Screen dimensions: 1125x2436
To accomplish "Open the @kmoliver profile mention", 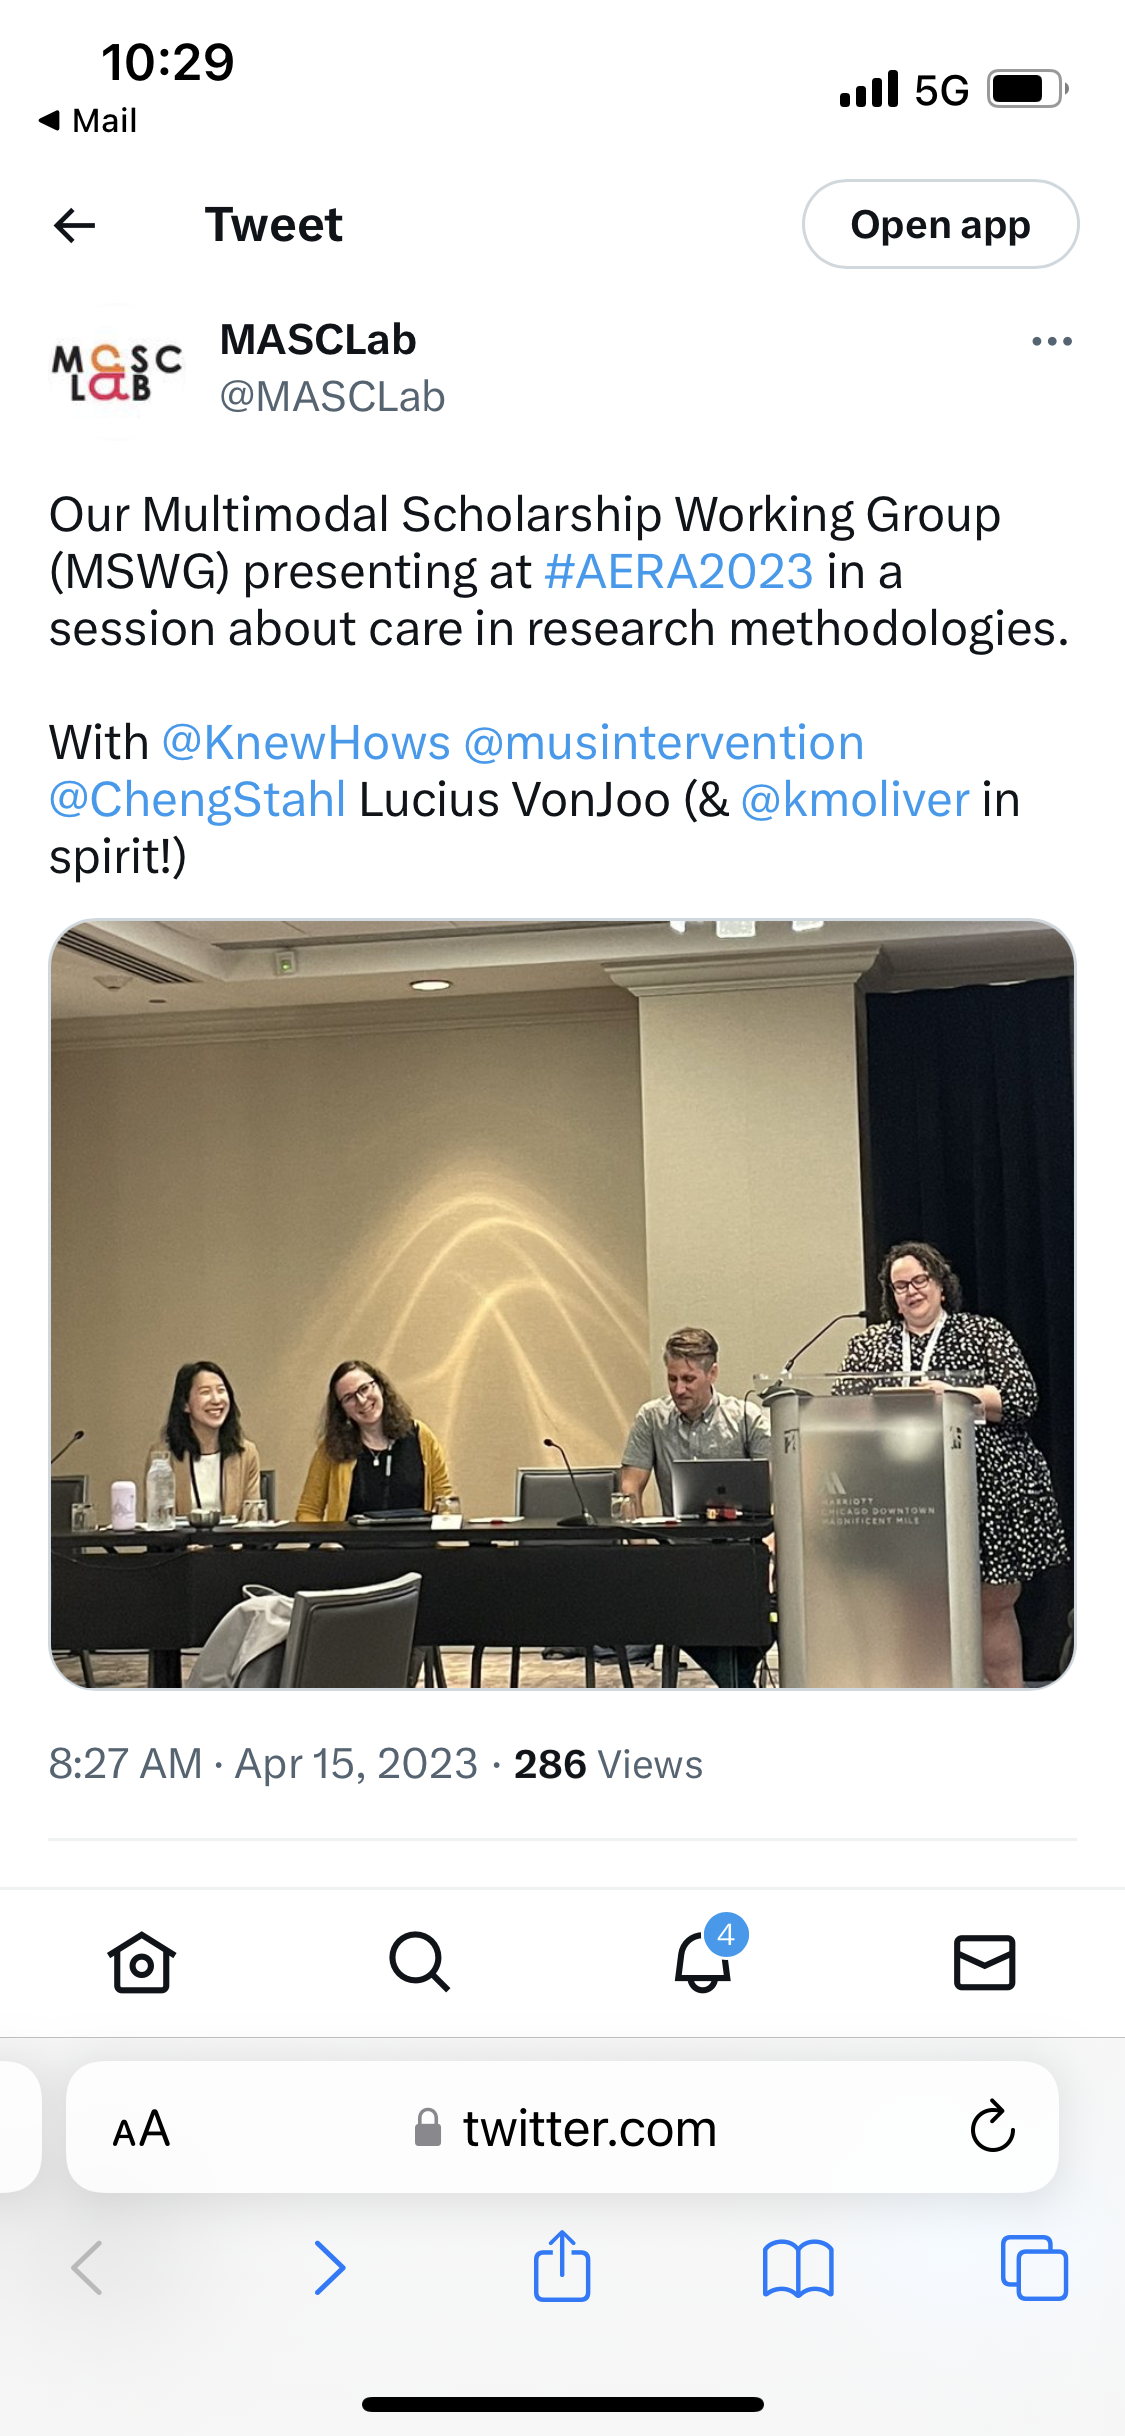I will pyautogui.click(x=856, y=800).
